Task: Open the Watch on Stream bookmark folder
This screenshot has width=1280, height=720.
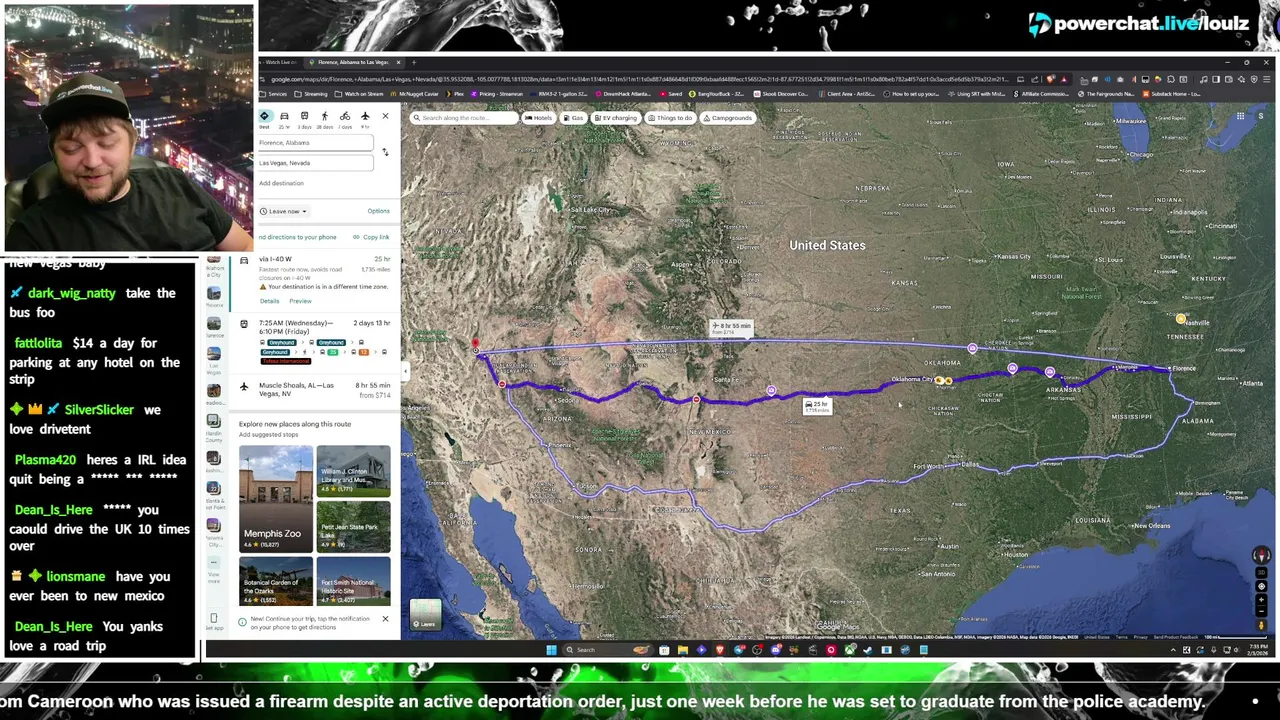Action: click(x=359, y=94)
